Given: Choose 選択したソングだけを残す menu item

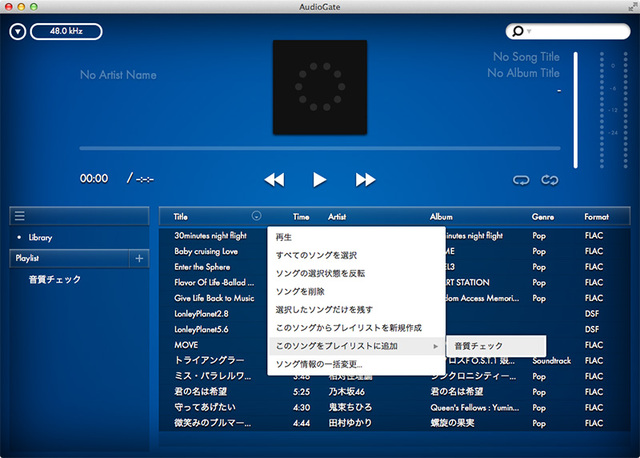Looking at the screenshot, I should (356, 309).
